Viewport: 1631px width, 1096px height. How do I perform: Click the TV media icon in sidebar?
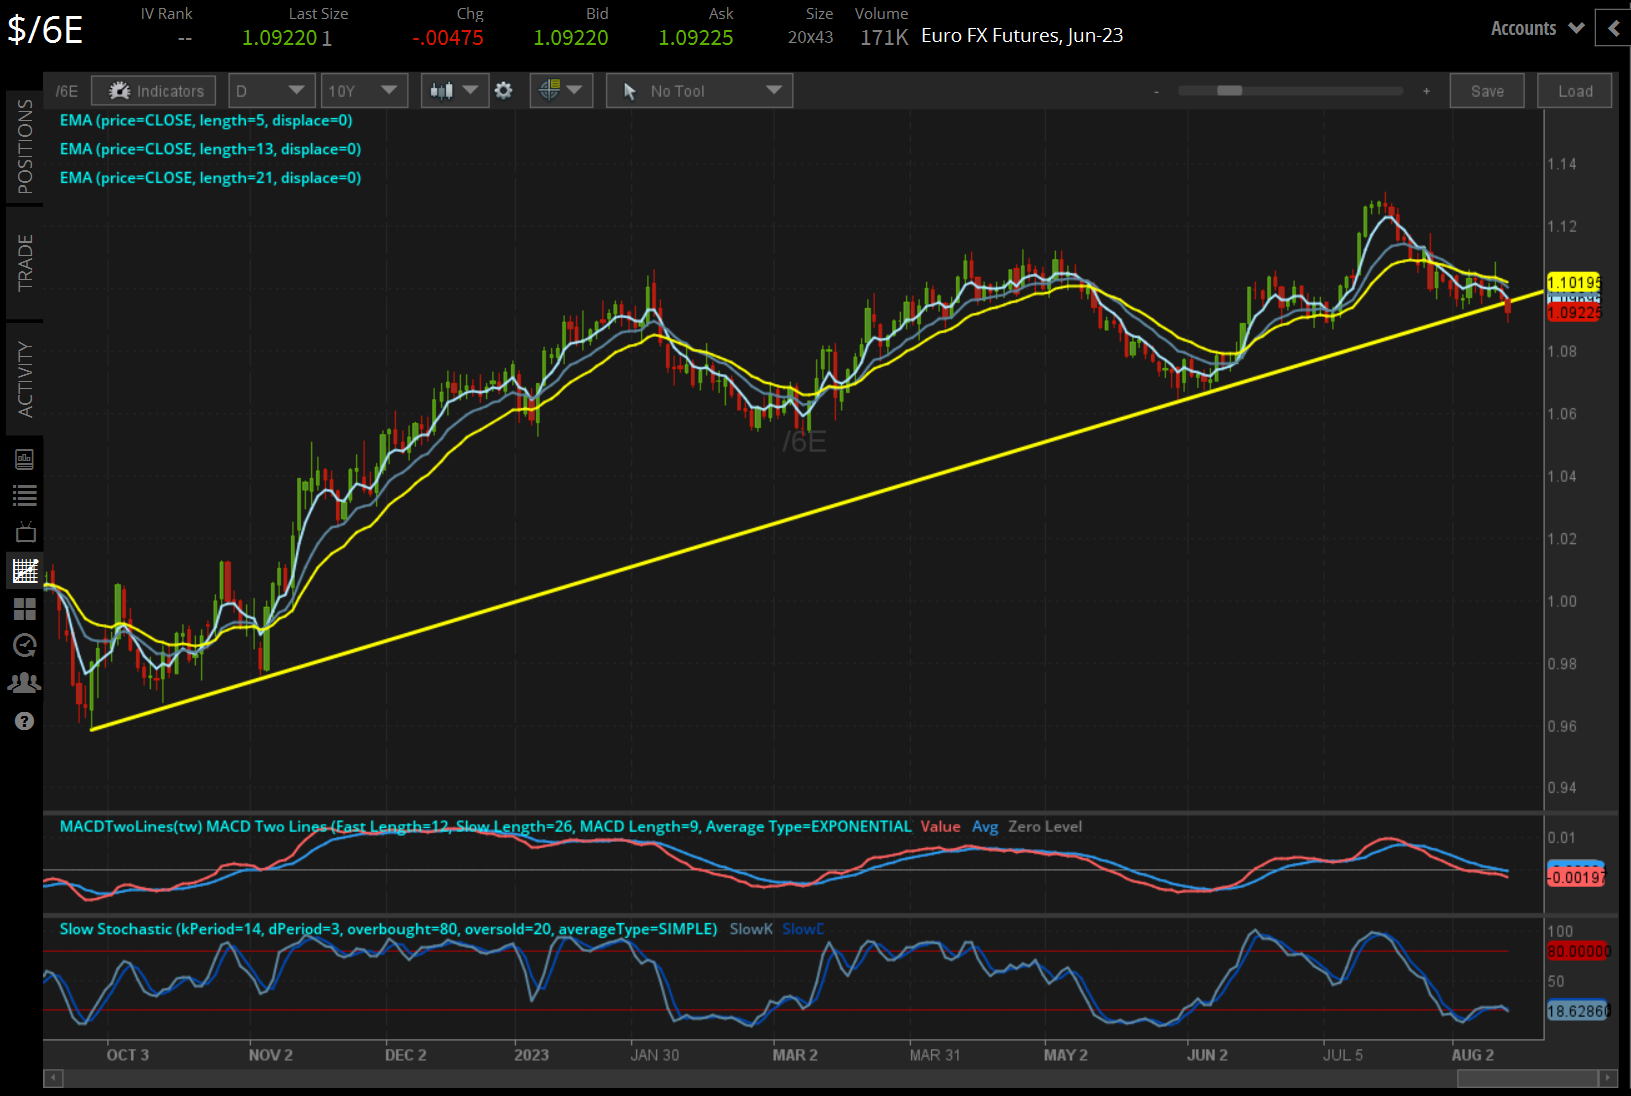(25, 532)
